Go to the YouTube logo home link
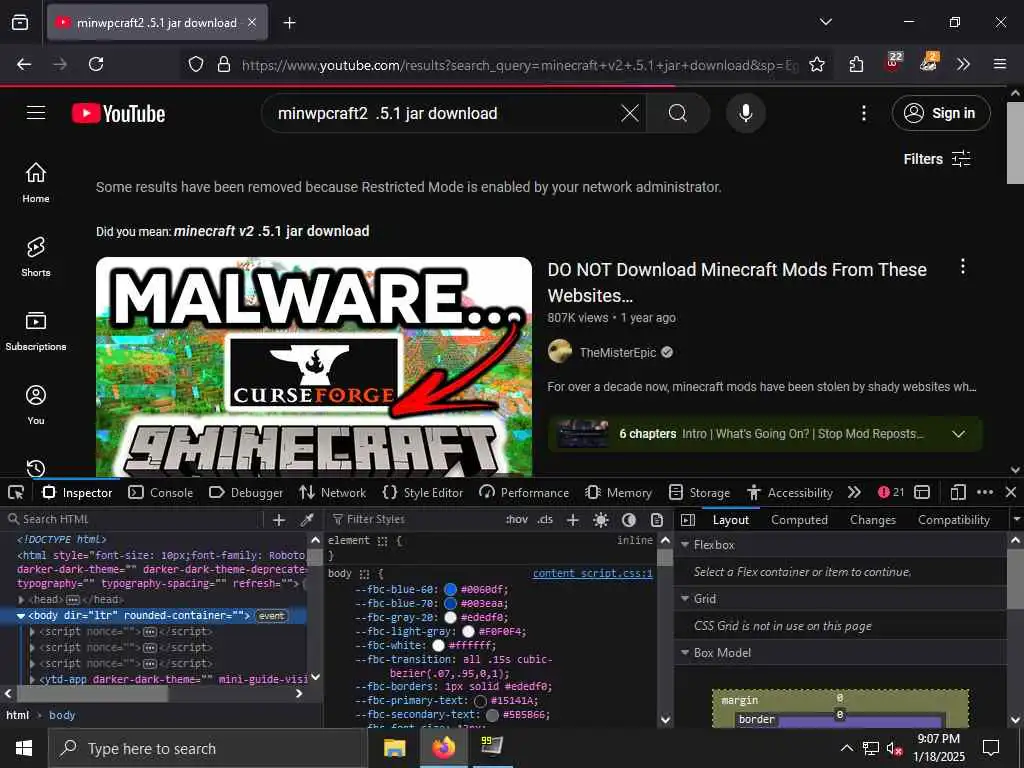Image resolution: width=1024 pixels, height=768 pixels. (x=118, y=114)
